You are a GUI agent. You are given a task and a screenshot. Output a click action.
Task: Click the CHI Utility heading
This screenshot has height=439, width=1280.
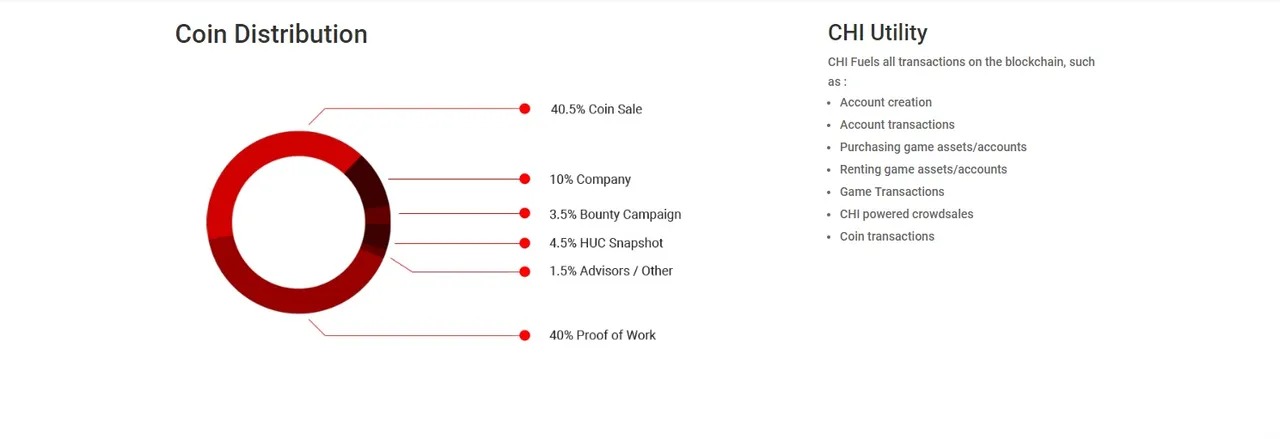[x=878, y=33]
